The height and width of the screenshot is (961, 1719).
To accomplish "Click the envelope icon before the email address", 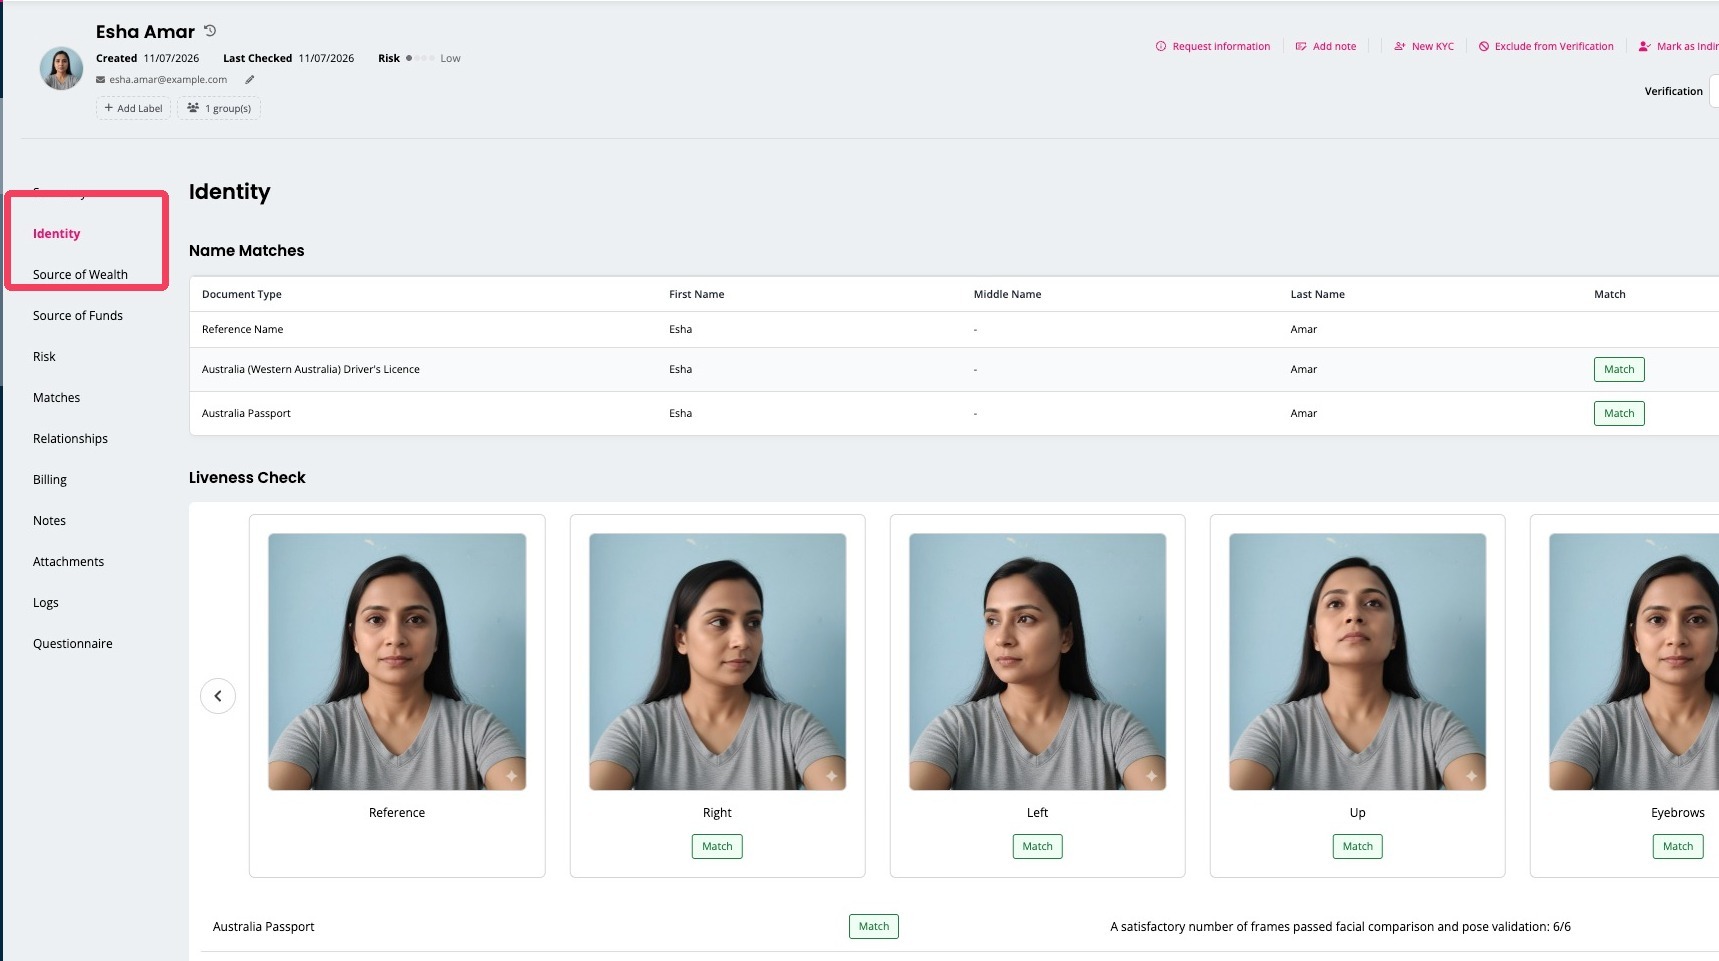I will 100,80.
